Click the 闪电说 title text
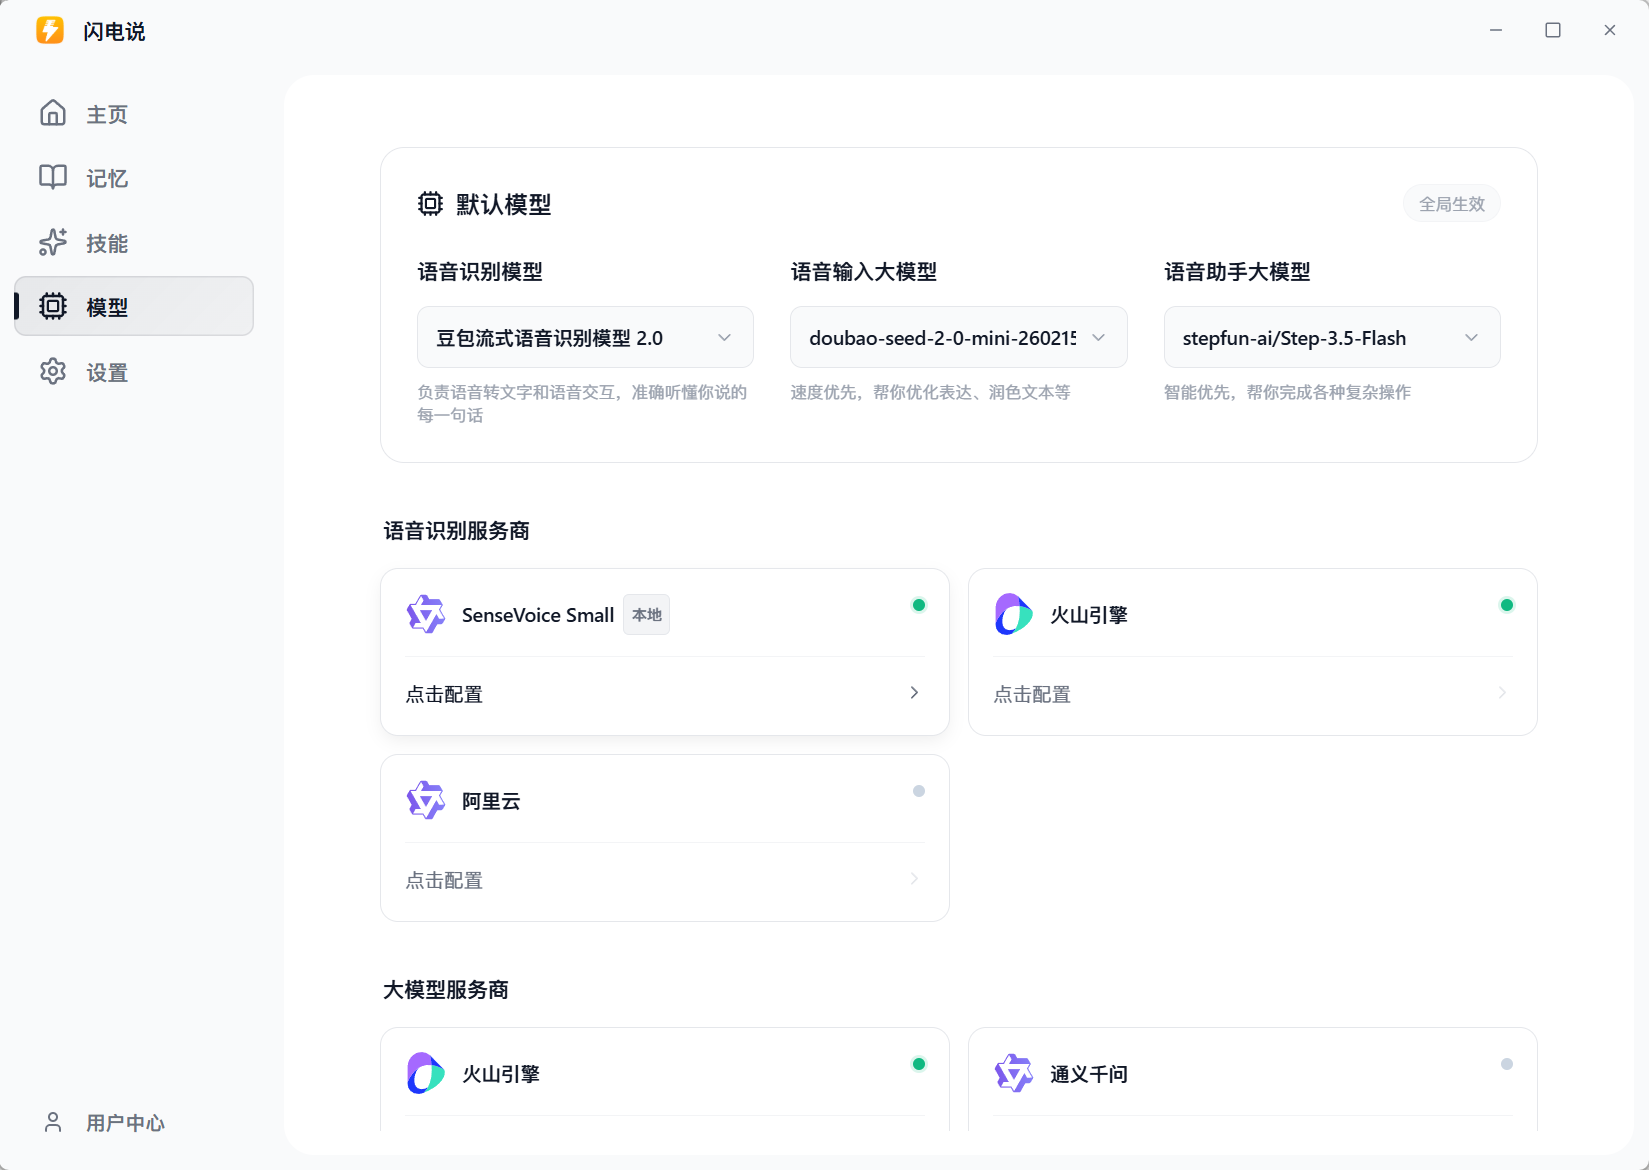Image resolution: width=1649 pixels, height=1170 pixels. click(114, 31)
